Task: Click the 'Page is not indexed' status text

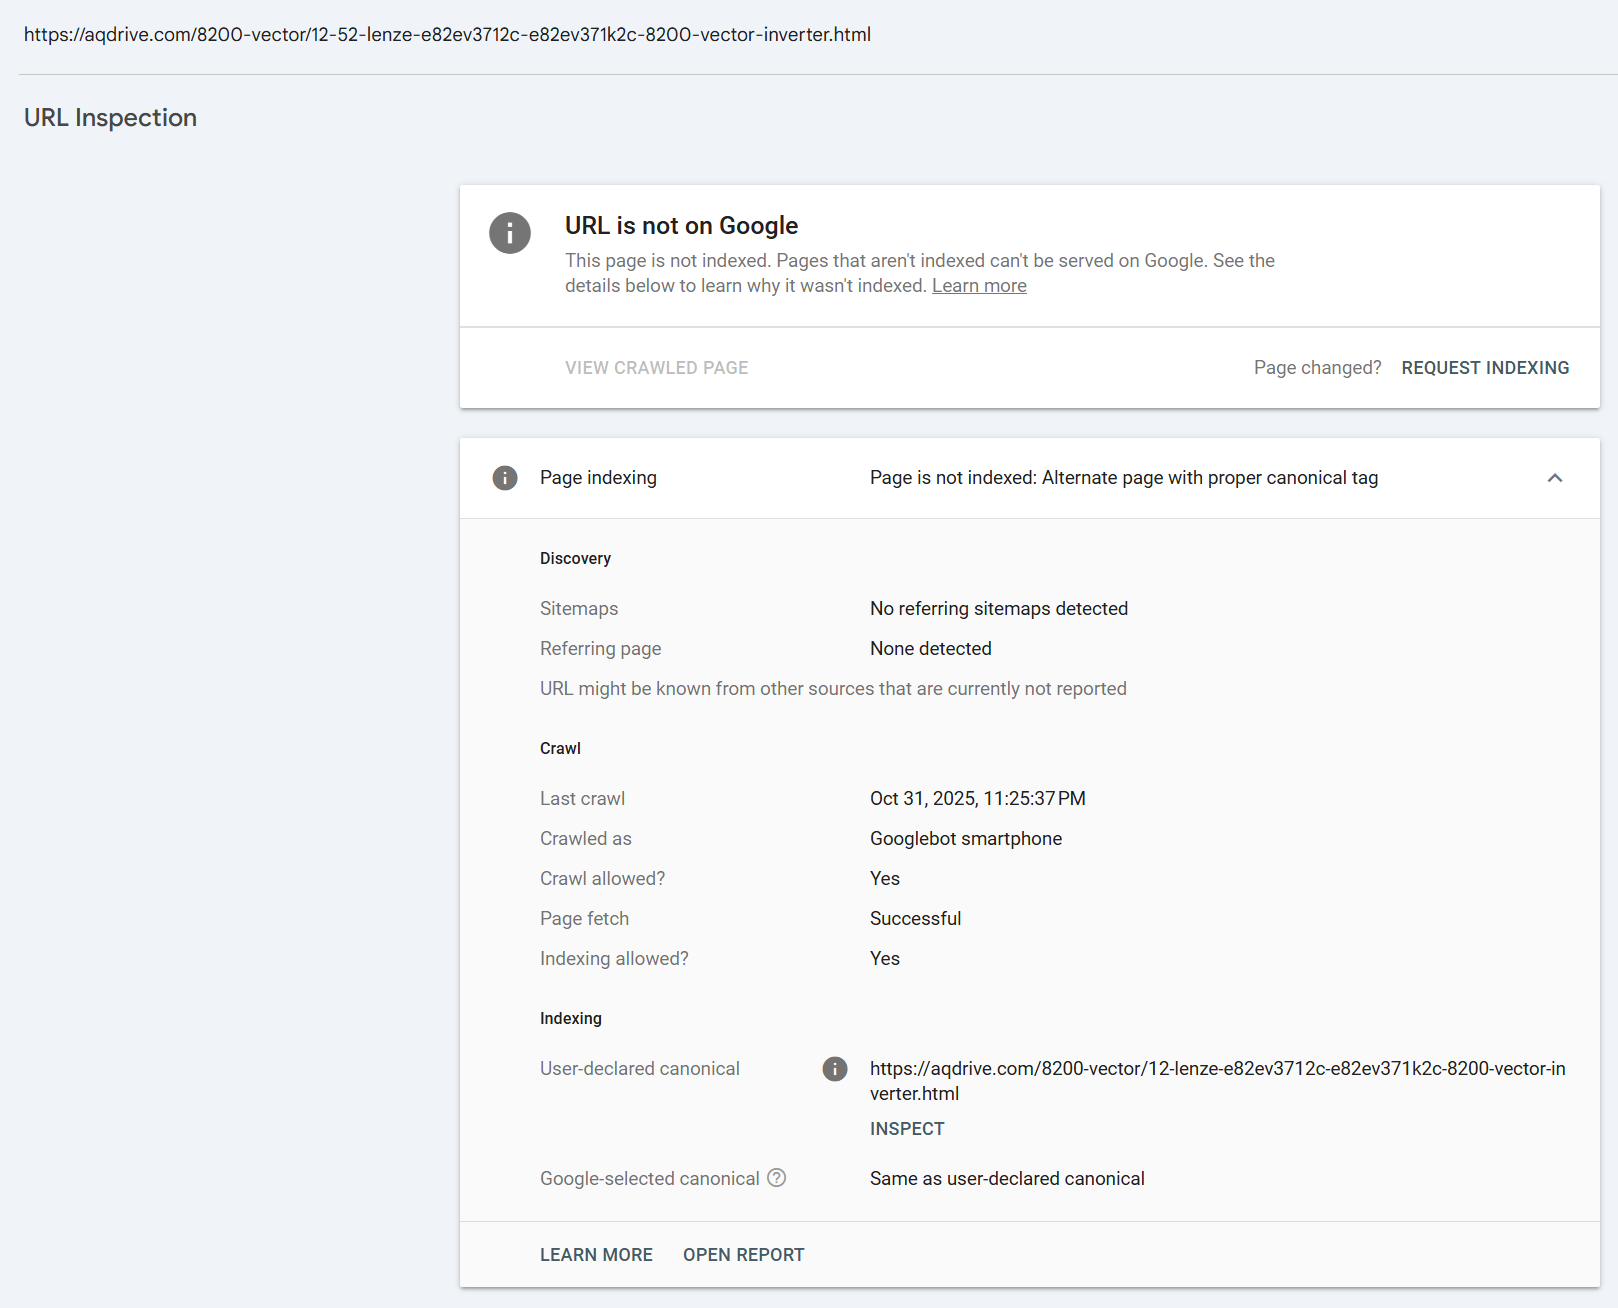Action: tap(1123, 478)
